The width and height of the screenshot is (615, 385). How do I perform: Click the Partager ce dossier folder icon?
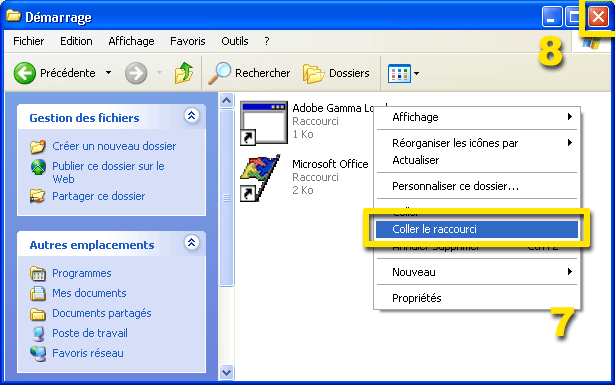click(x=38, y=196)
